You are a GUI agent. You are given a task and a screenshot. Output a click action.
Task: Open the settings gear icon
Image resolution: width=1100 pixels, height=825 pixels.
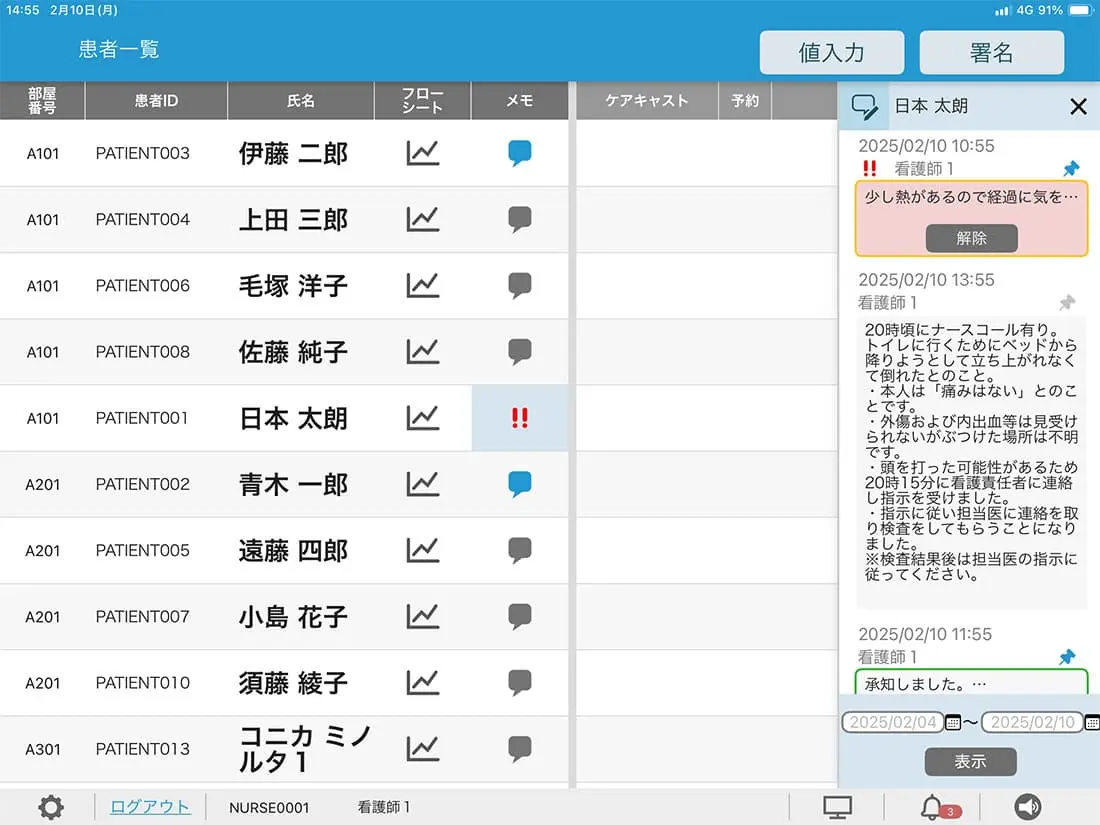(x=51, y=807)
